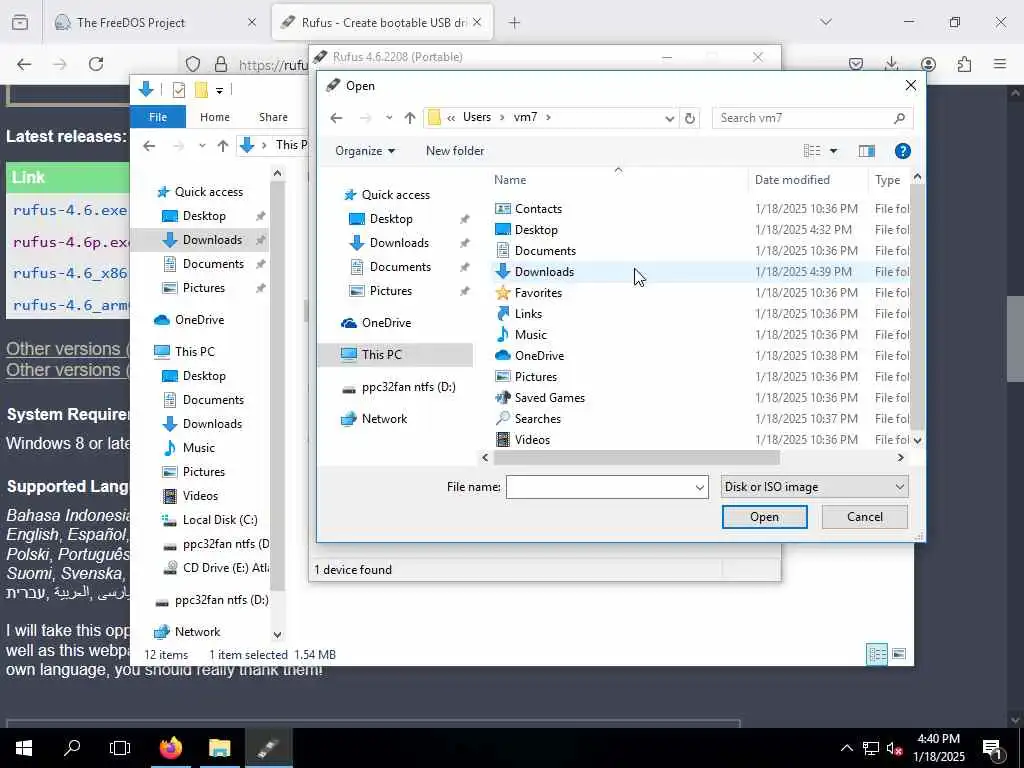
Task: Select Videos in File Explorer sidebar
Action: (190, 496)
